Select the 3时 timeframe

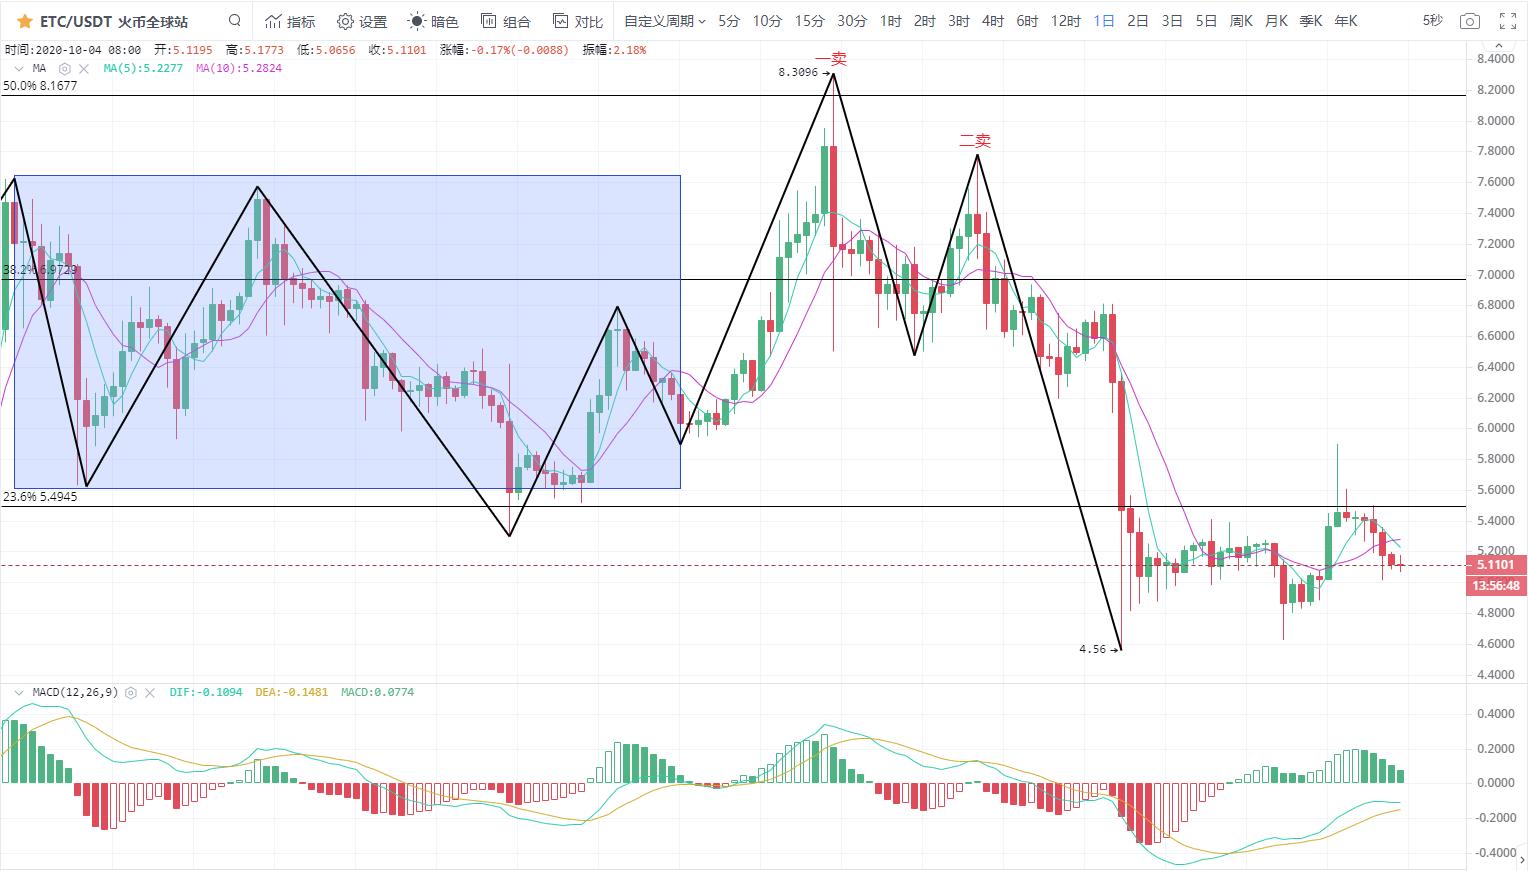(x=959, y=21)
